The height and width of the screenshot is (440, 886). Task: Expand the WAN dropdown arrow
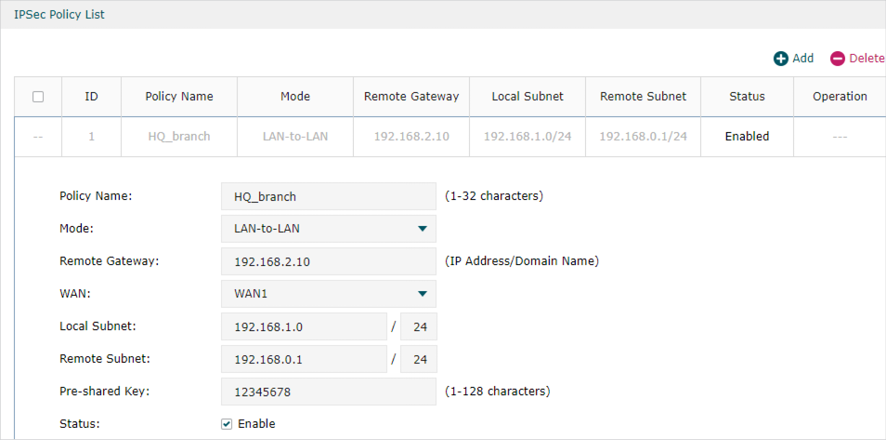422,294
